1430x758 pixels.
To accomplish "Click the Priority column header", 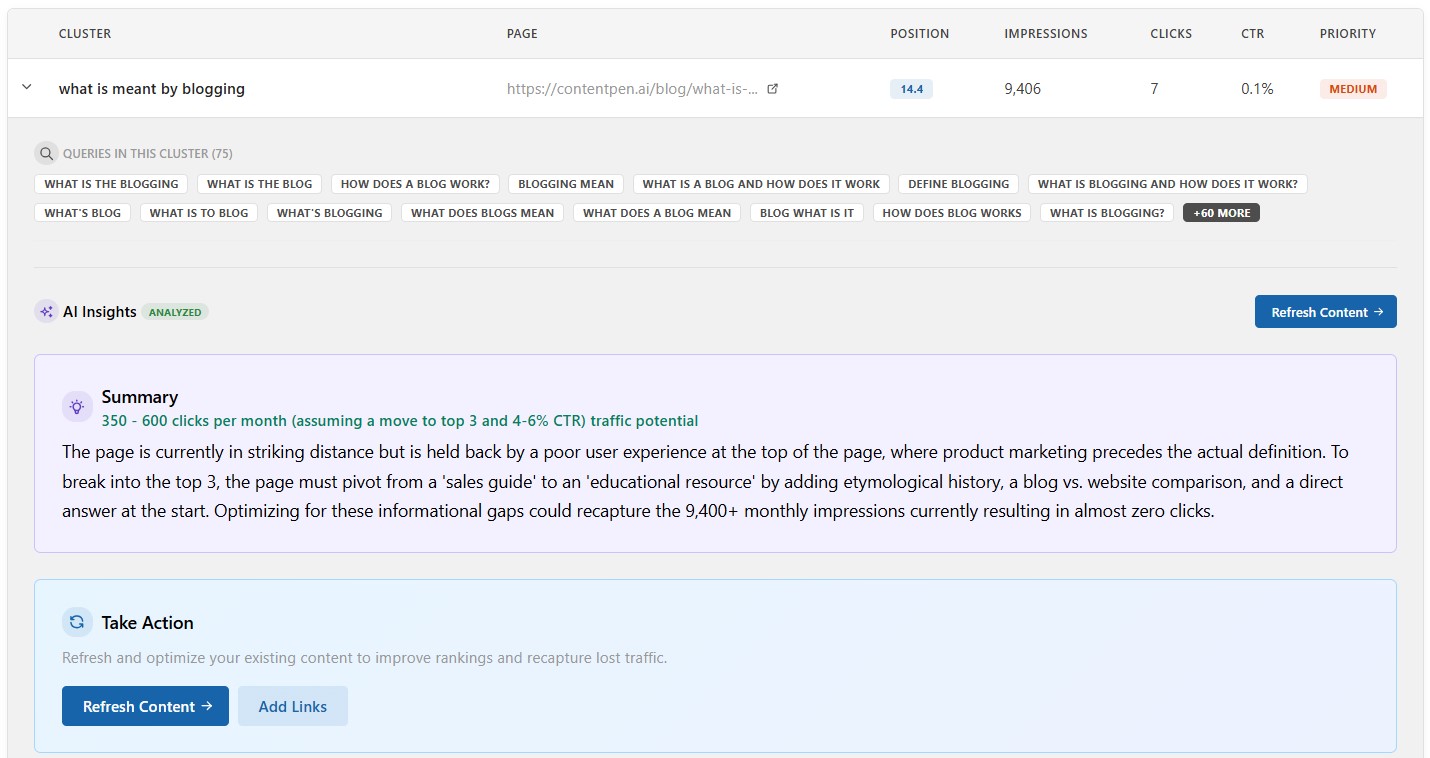I will click(1347, 34).
